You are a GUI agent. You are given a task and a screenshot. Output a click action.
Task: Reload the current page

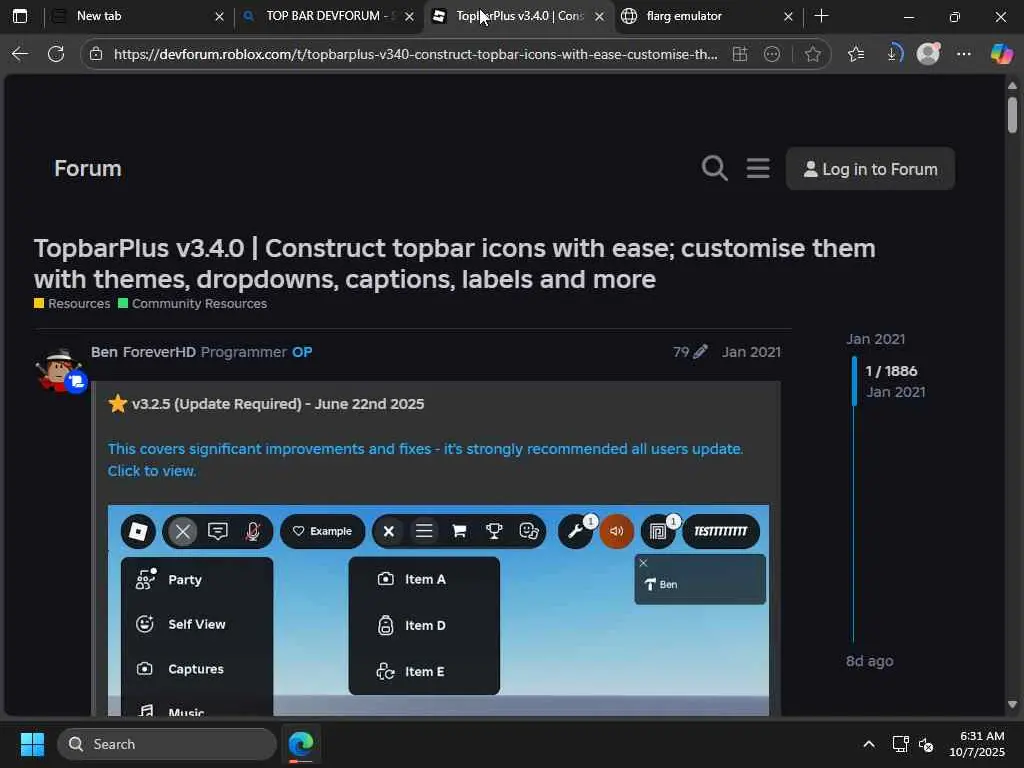56,54
